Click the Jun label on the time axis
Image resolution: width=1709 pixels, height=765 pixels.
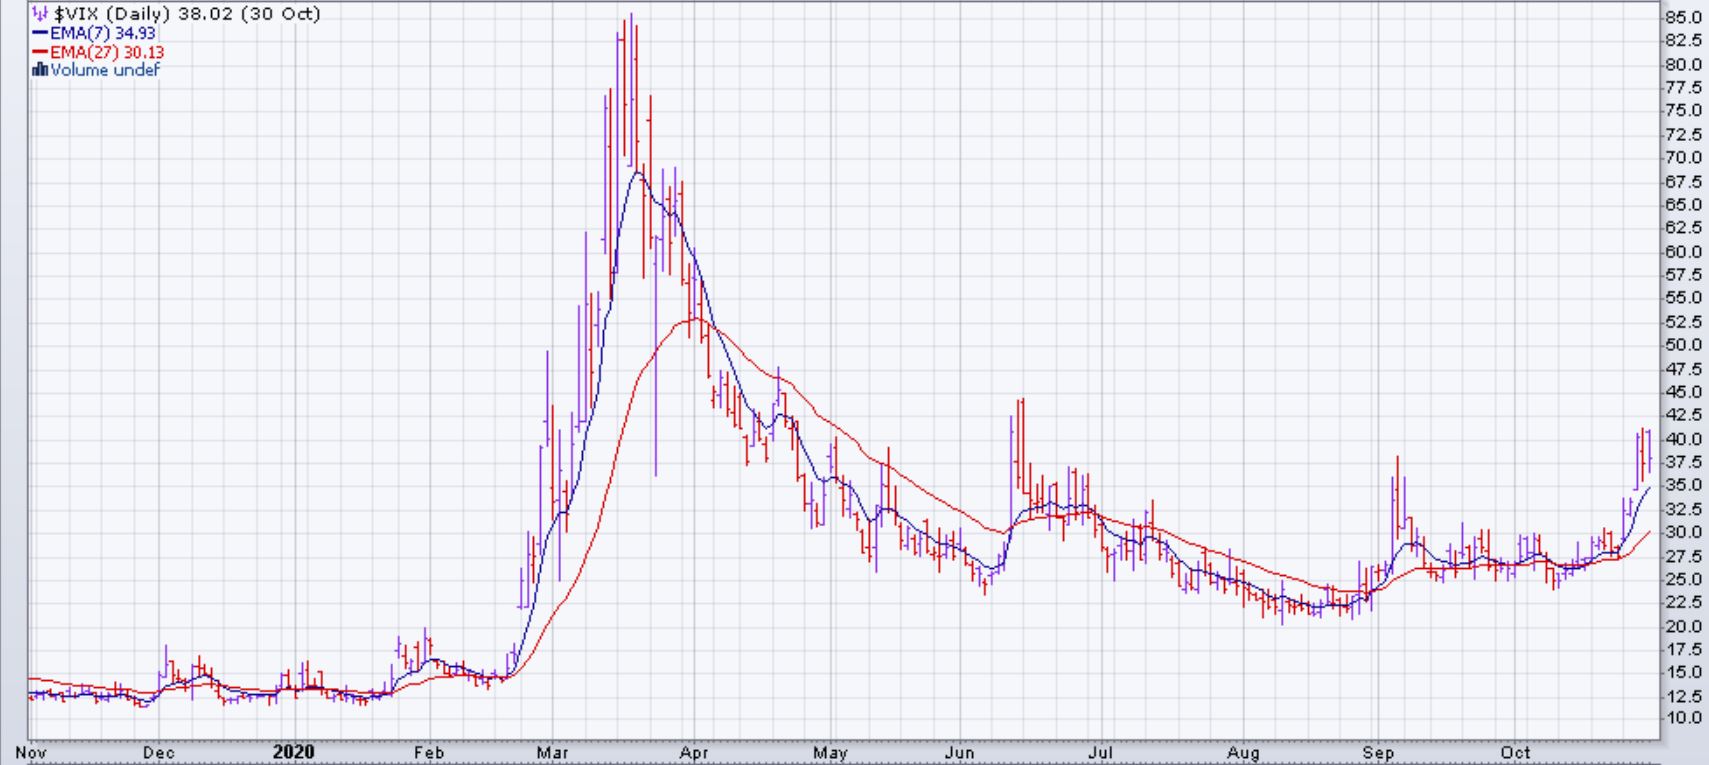click(x=959, y=753)
